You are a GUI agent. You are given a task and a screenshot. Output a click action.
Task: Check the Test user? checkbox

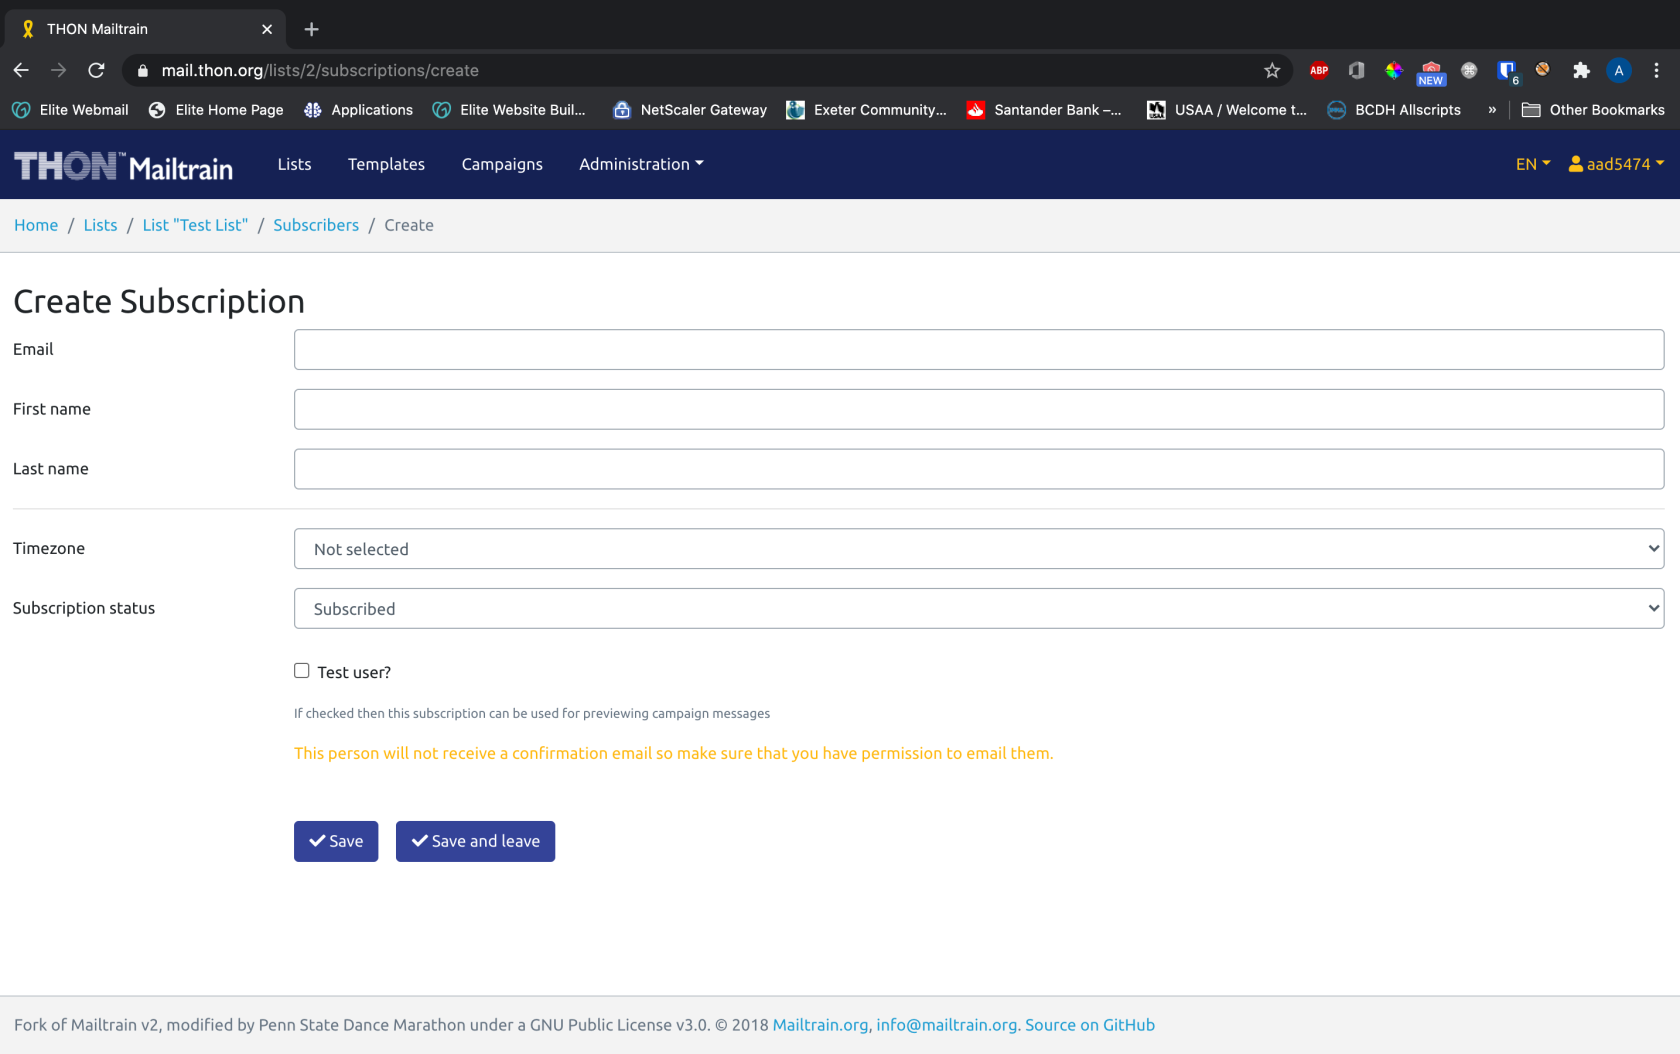click(x=302, y=671)
